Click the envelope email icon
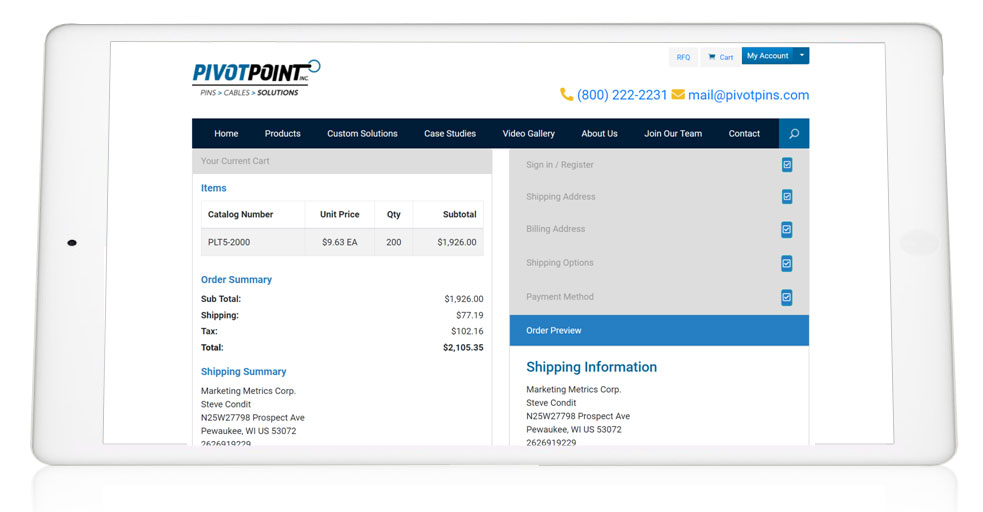Viewport: 983px width, 512px height. [678, 95]
